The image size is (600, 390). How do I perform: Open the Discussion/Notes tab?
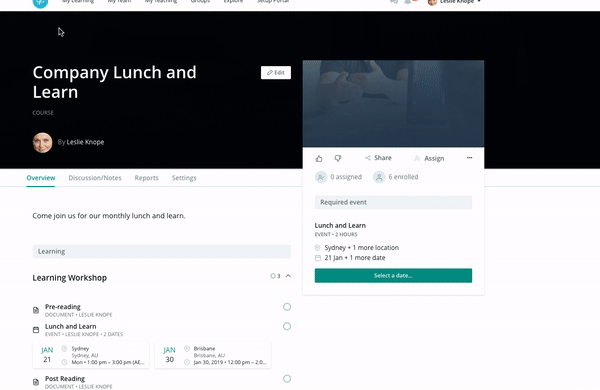(x=95, y=178)
